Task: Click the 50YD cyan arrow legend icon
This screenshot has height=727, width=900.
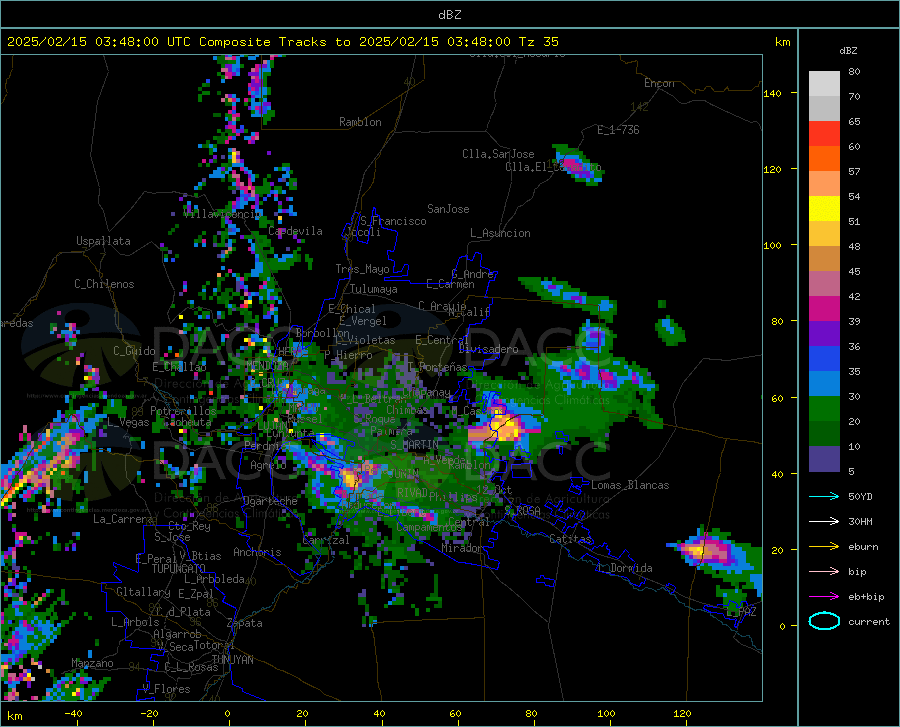Action: tap(824, 496)
